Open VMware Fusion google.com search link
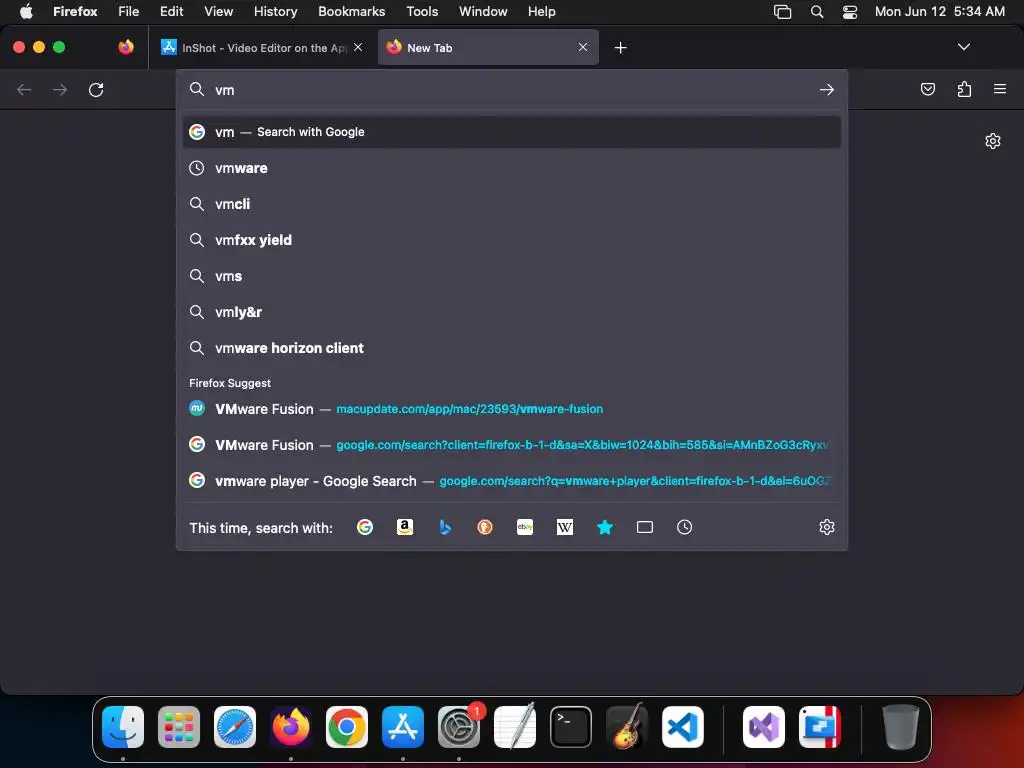The width and height of the screenshot is (1024, 768). click(512, 445)
